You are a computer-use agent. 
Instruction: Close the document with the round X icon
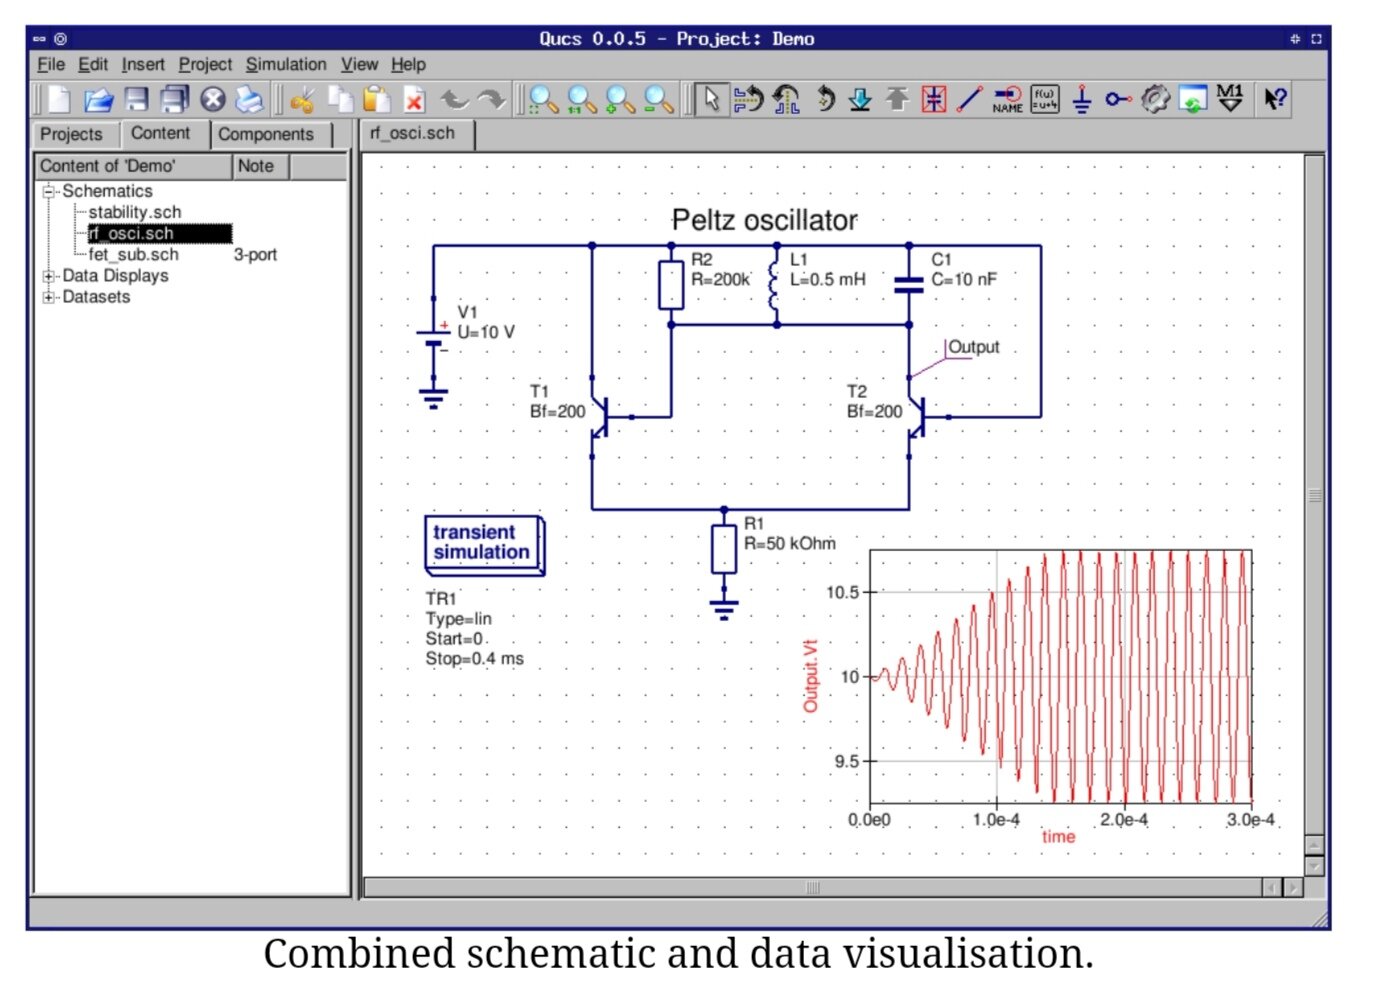212,99
